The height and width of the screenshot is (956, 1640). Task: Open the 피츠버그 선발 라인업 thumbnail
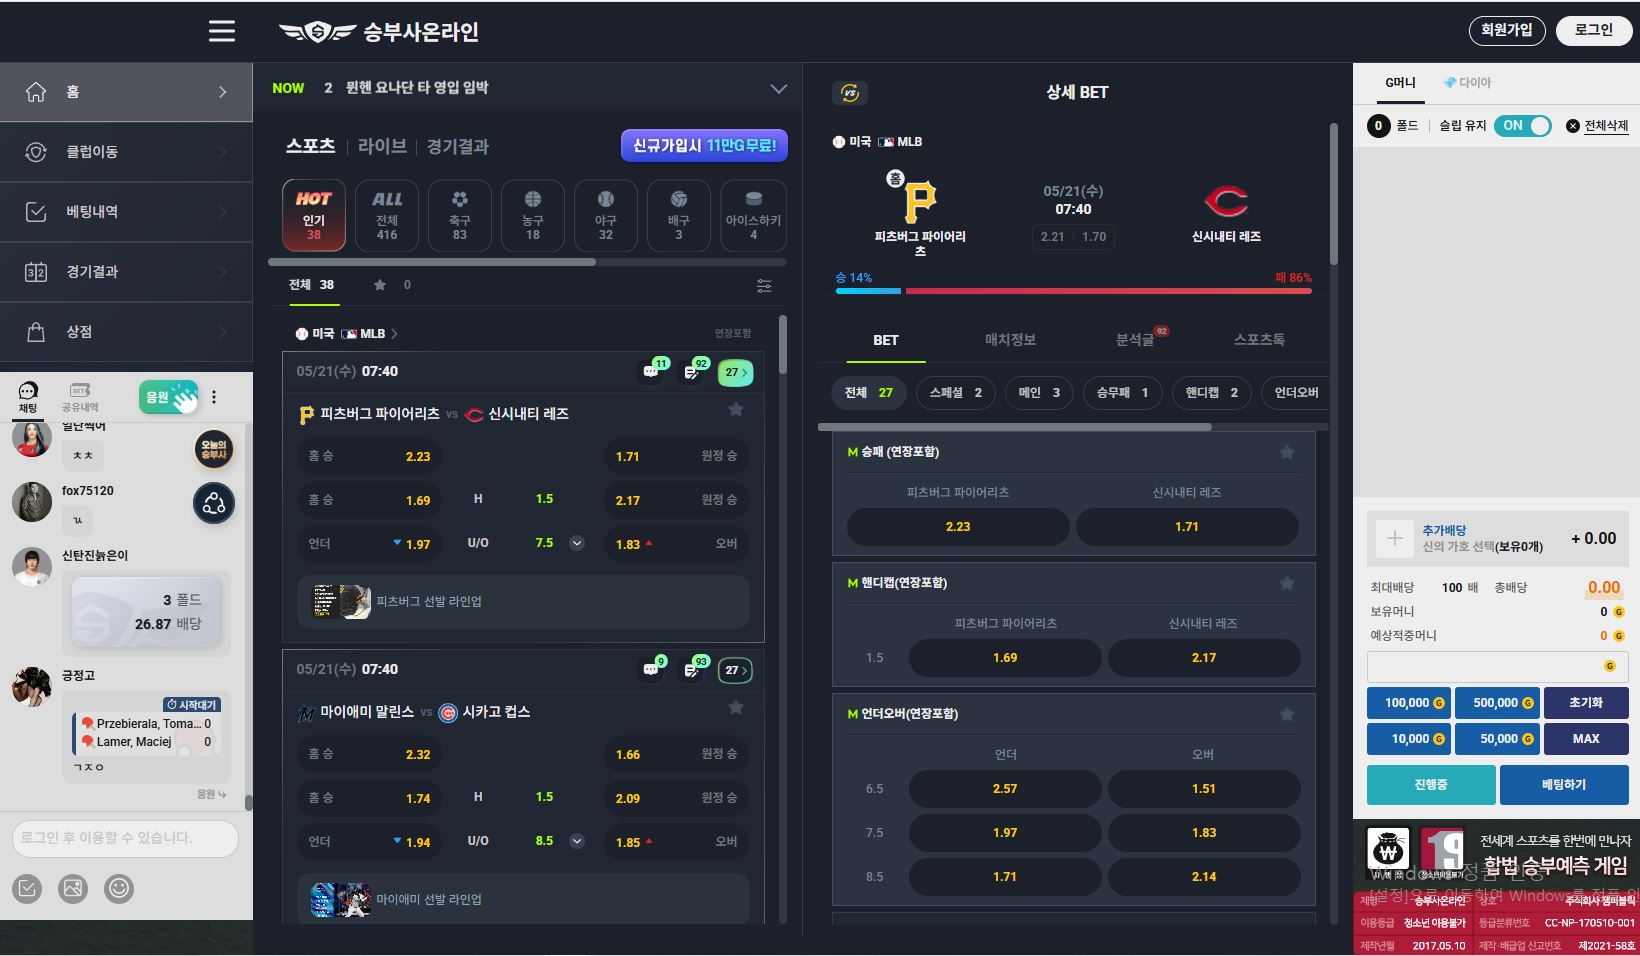tap(342, 601)
